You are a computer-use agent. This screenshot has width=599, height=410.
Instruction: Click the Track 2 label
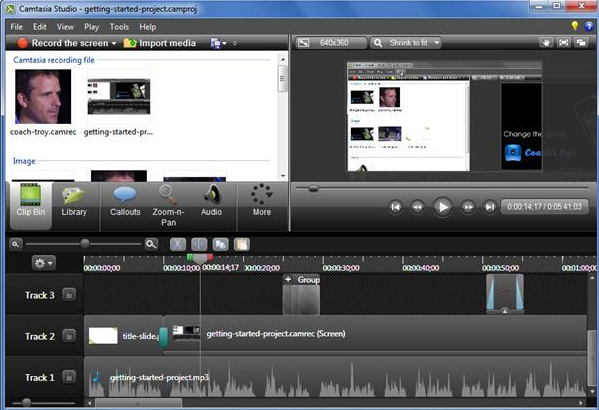point(40,336)
